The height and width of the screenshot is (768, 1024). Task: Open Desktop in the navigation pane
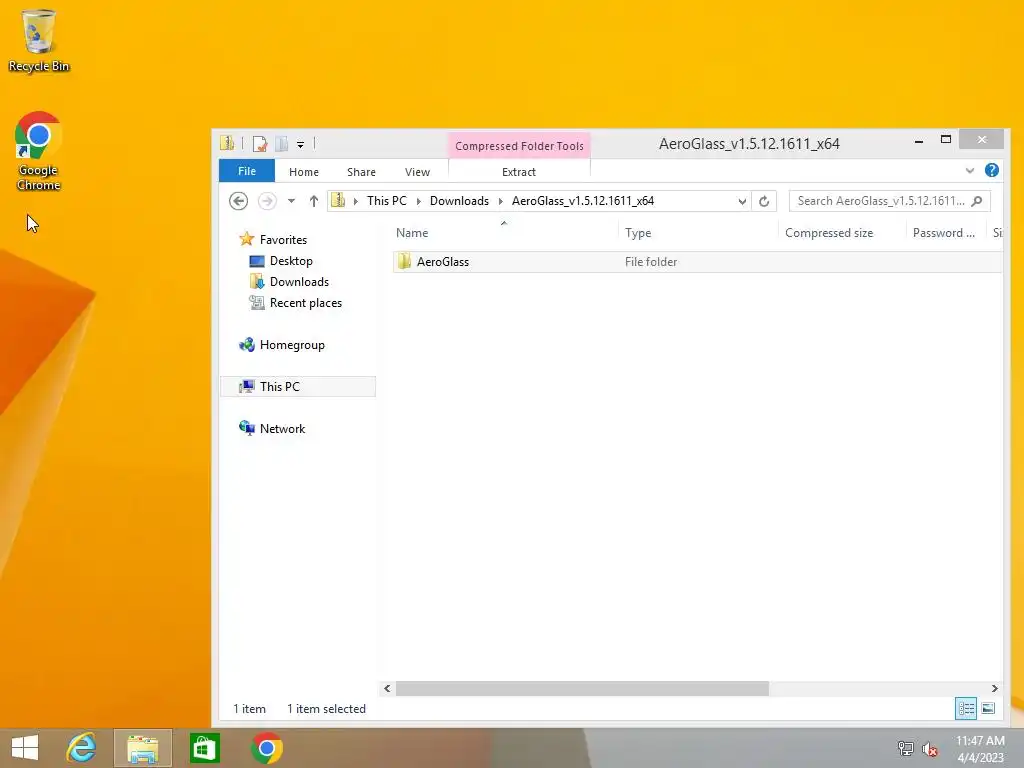281,261
